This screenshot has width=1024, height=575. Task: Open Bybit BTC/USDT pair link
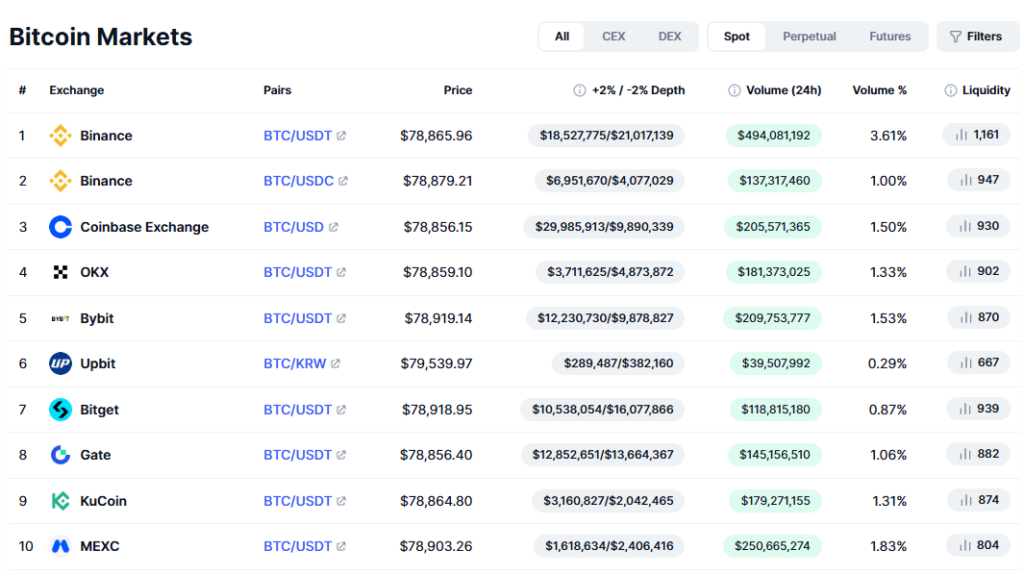tap(297, 318)
